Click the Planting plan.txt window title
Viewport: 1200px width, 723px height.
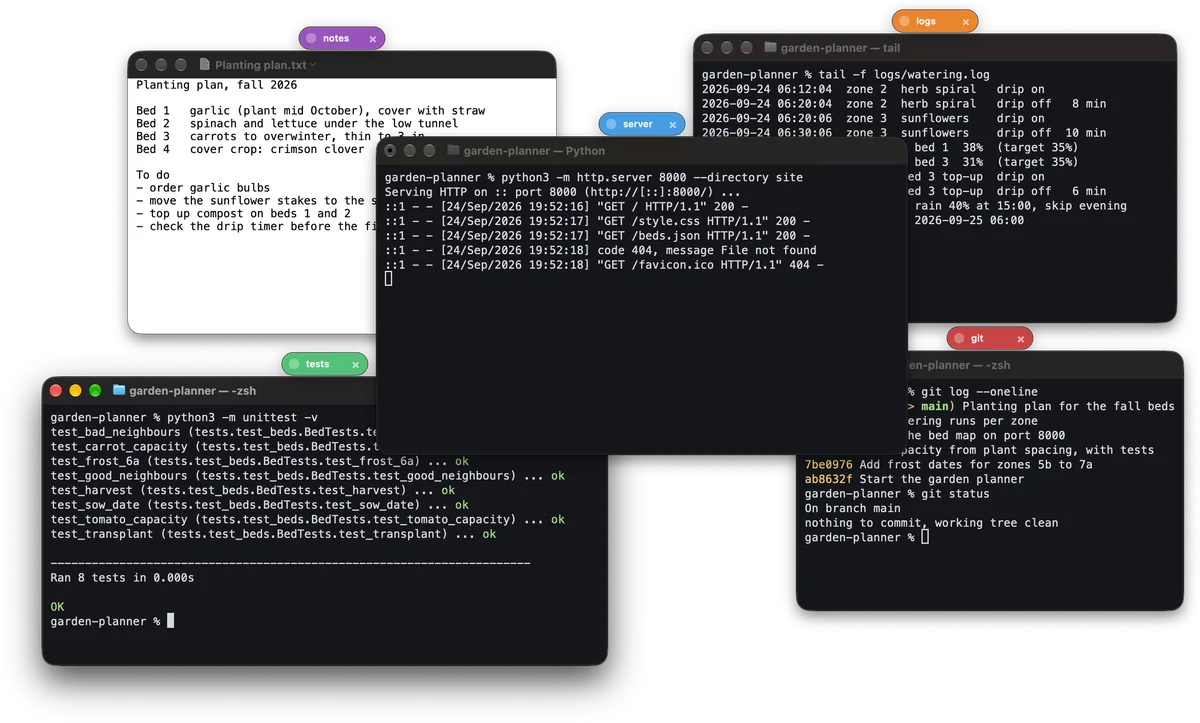click(x=260, y=65)
